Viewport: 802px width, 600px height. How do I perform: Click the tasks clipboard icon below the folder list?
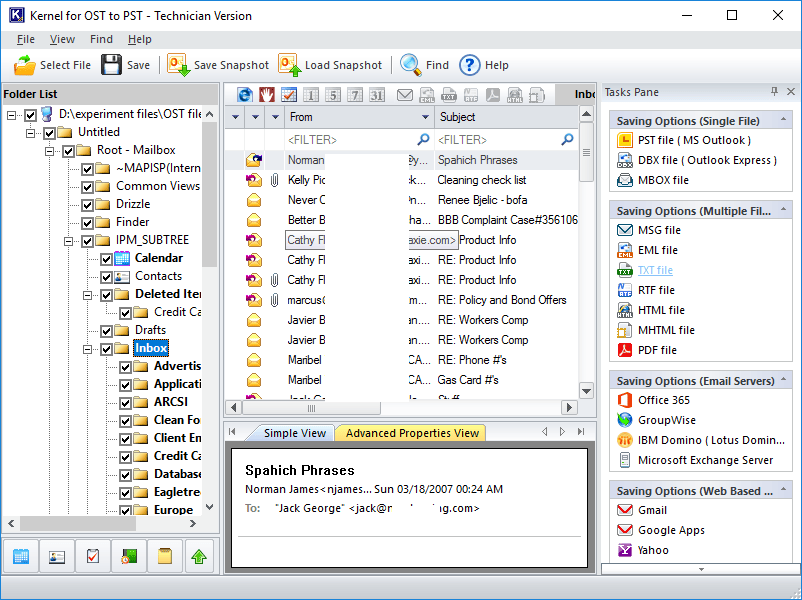[93, 556]
